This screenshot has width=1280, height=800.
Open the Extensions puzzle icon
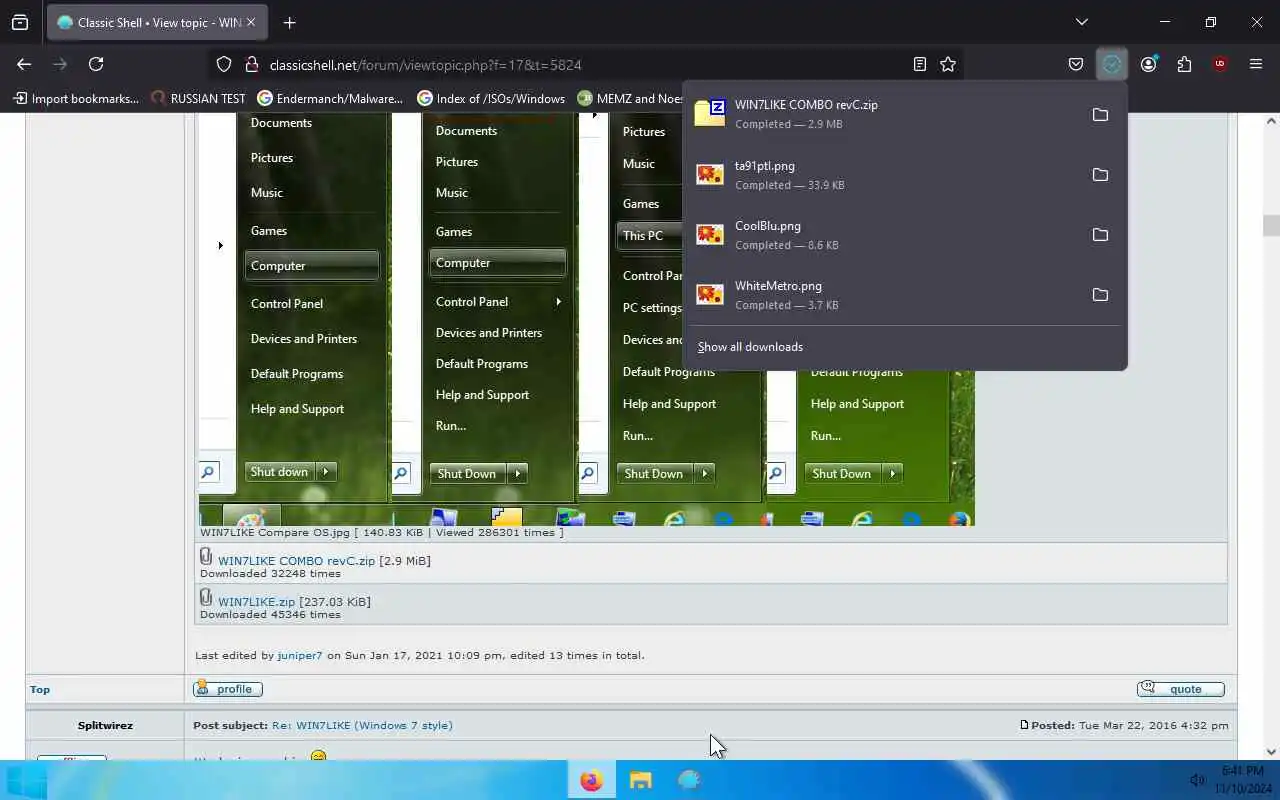(1184, 64)
